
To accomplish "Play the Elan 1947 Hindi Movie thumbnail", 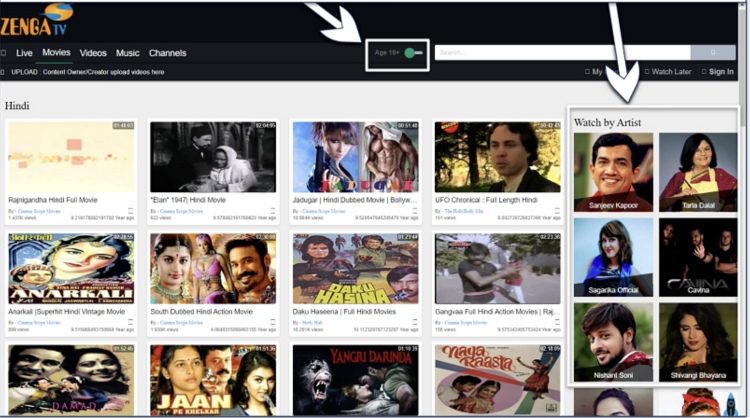I will tap(213, 157).
